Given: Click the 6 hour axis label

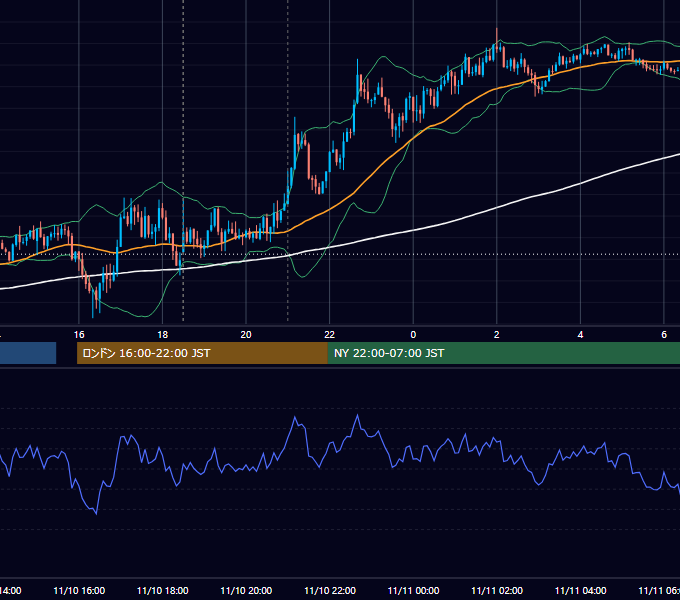Looking at the screenshot, I should click(664, 335).
